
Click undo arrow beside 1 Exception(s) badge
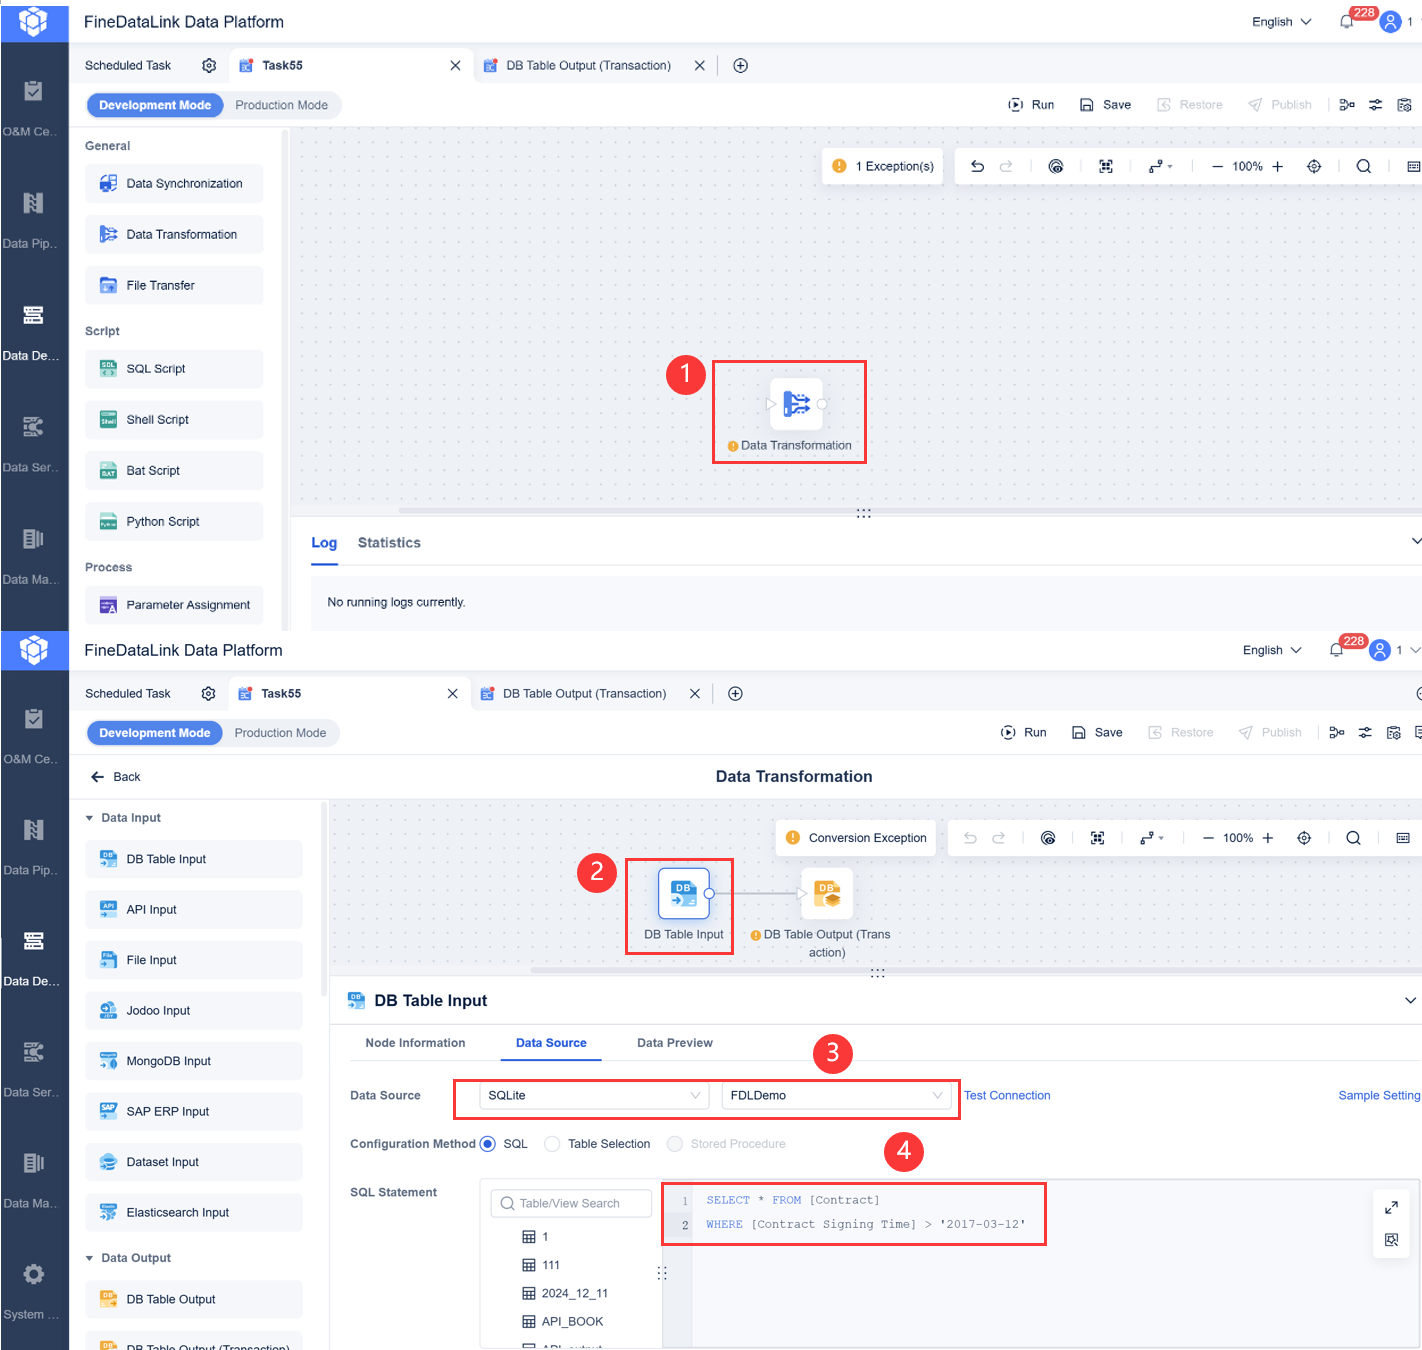click(x=977, y=167)
